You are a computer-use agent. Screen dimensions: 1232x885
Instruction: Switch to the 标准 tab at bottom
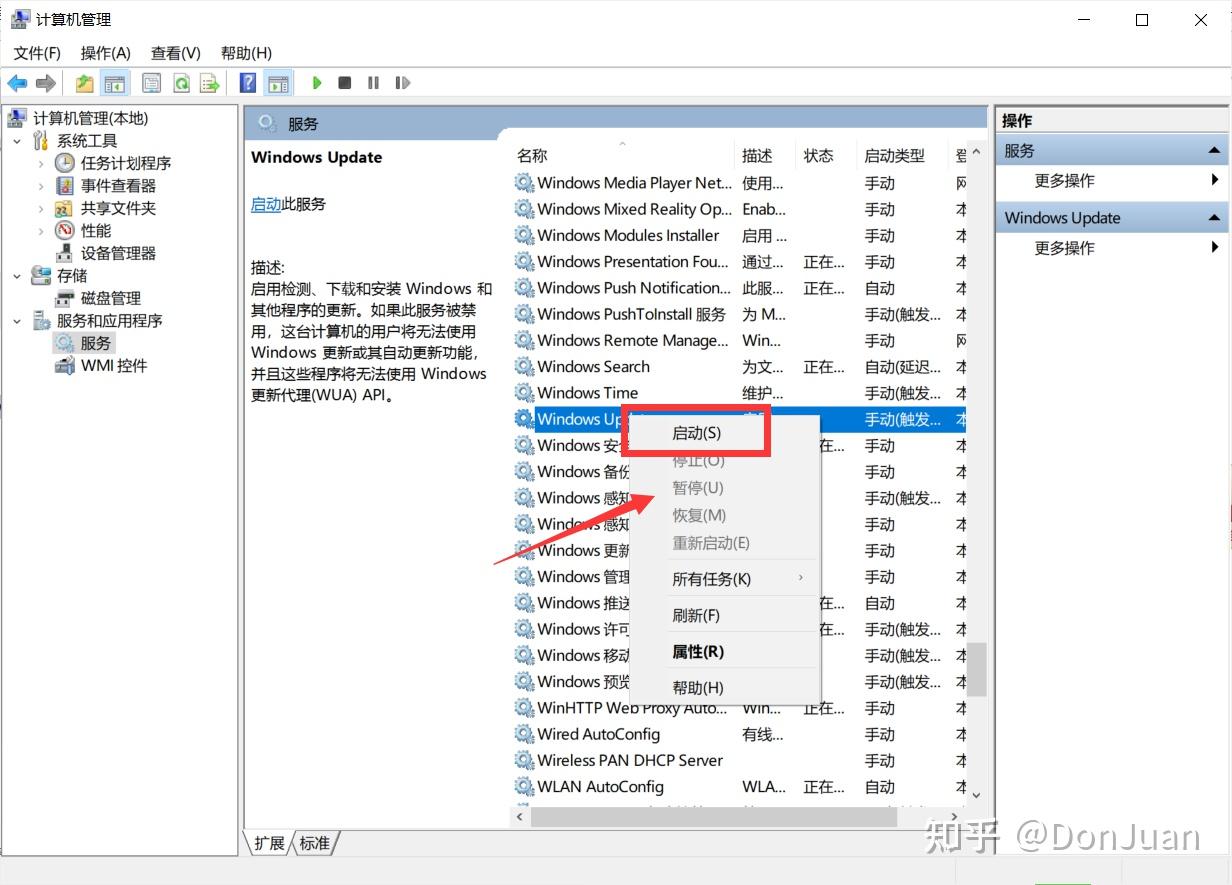point(315,843)
